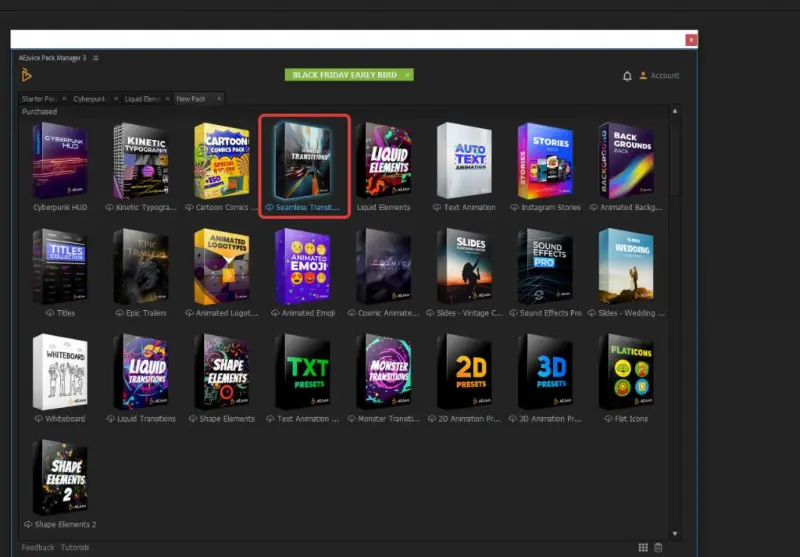Click download icon beside Whiteboard label
The height and width of the screenshot is (557, 800).
click(x=38, y=419)
